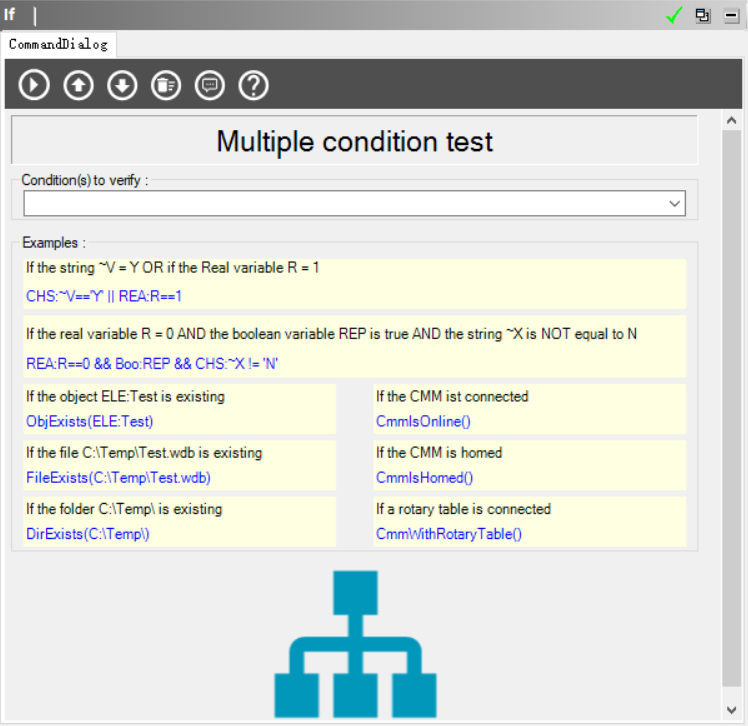The width and height of the screenshot is (748, 726).
Task: Click the window restore icon in title bar
Action: click(x=703, y=15)
